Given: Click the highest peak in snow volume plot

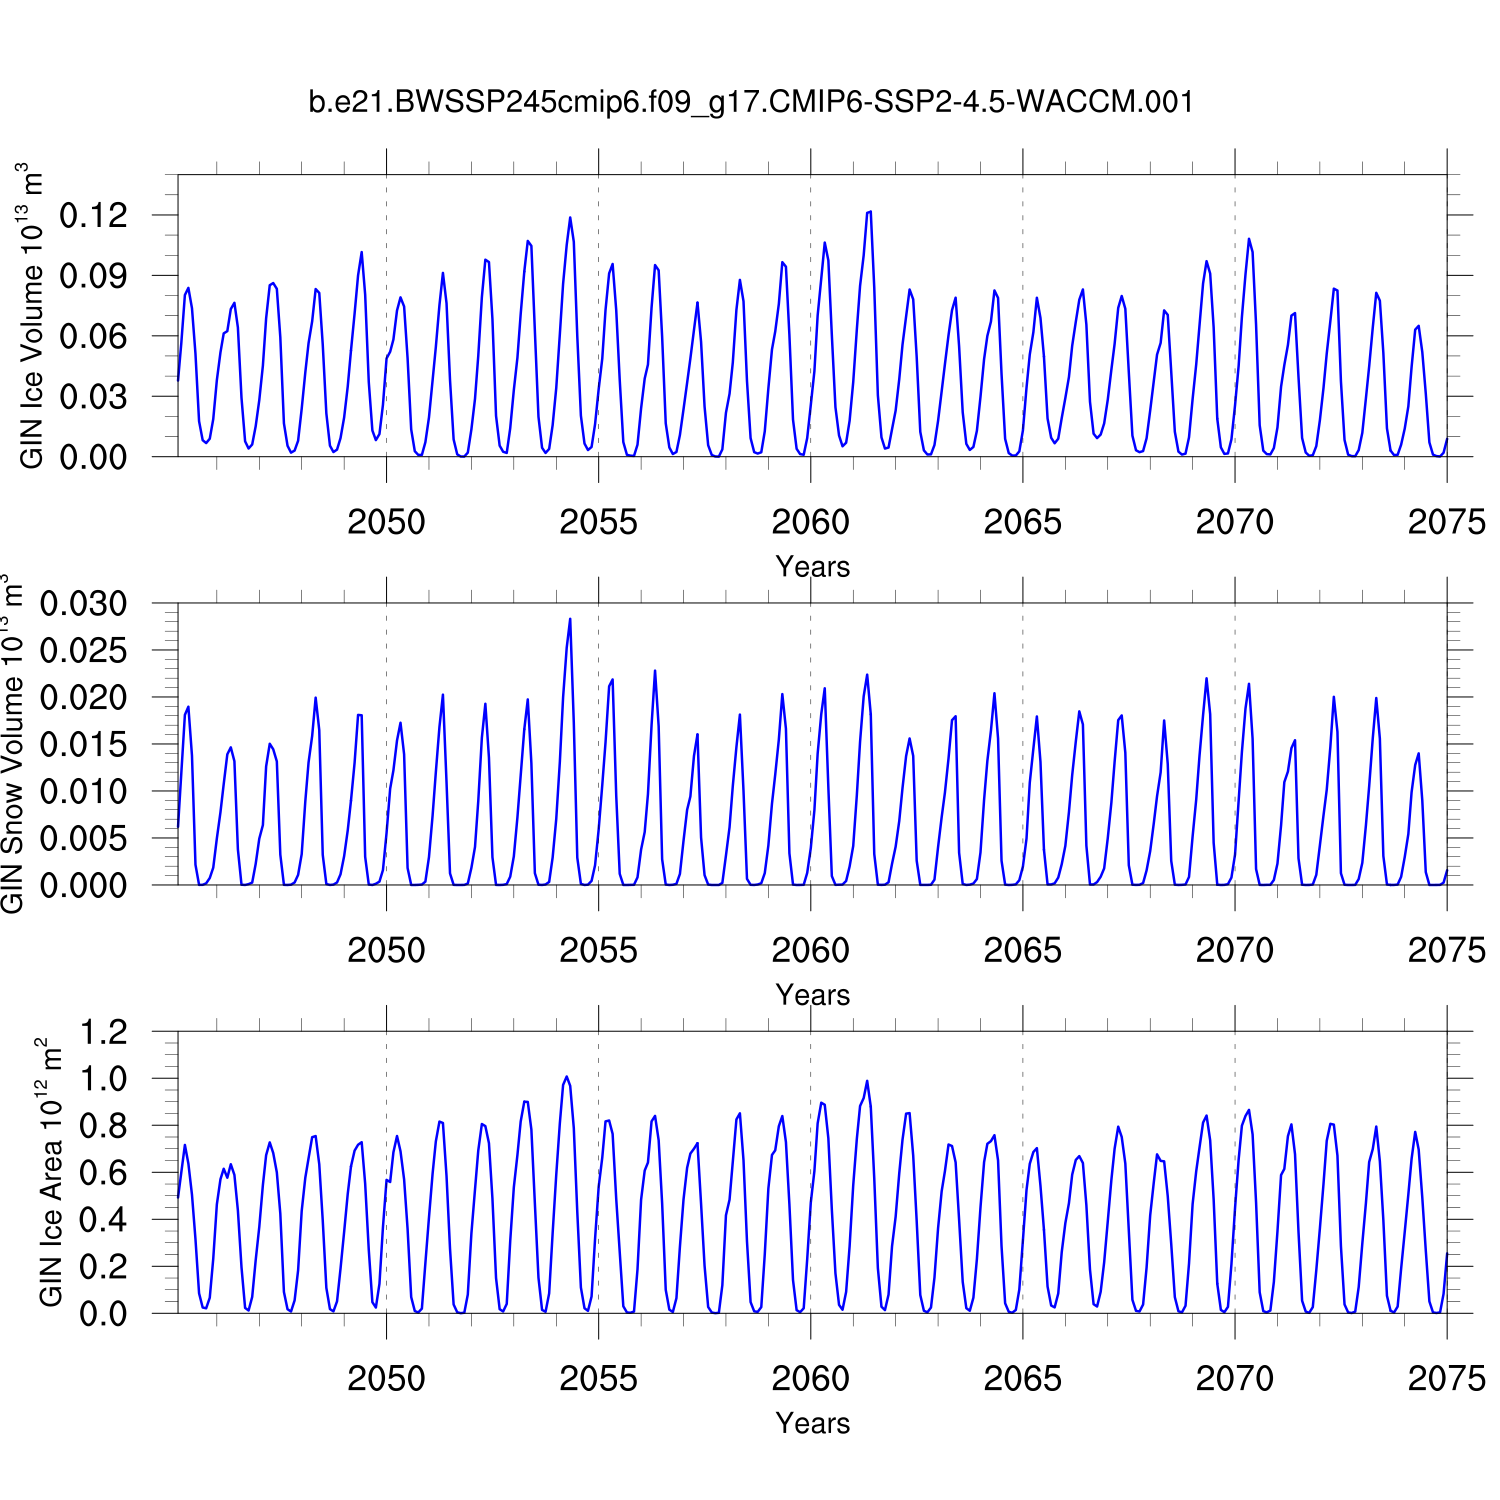Looking at the screenshot, I should (570, 619).
